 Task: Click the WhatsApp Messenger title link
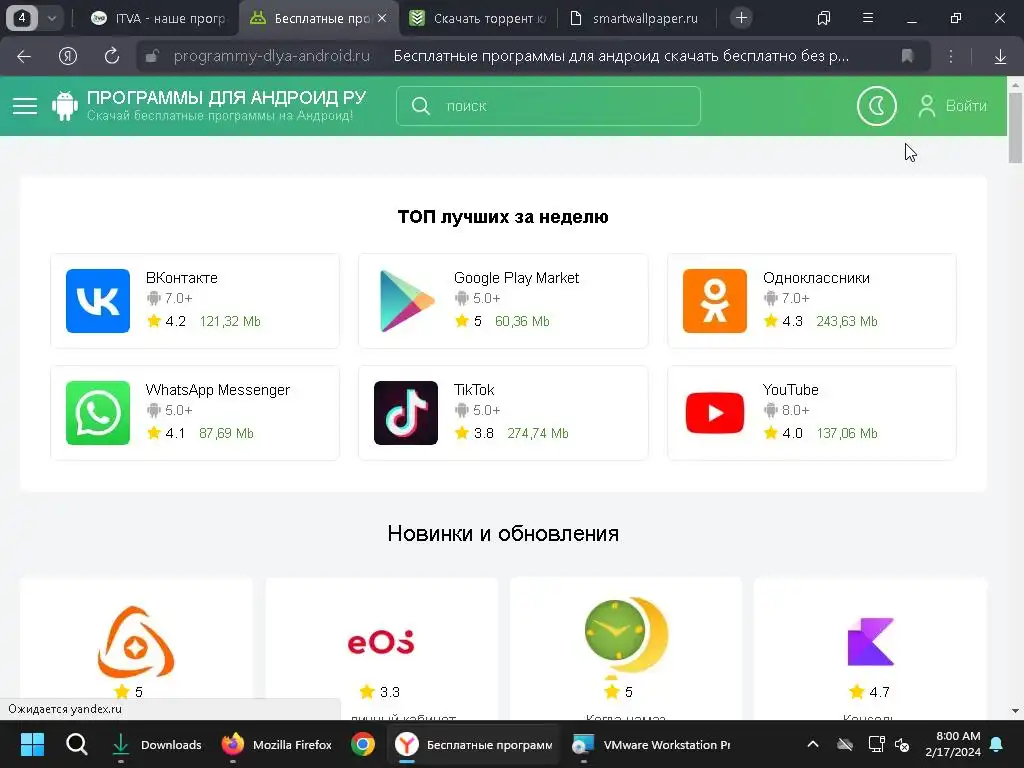click(x=217, y=390)
